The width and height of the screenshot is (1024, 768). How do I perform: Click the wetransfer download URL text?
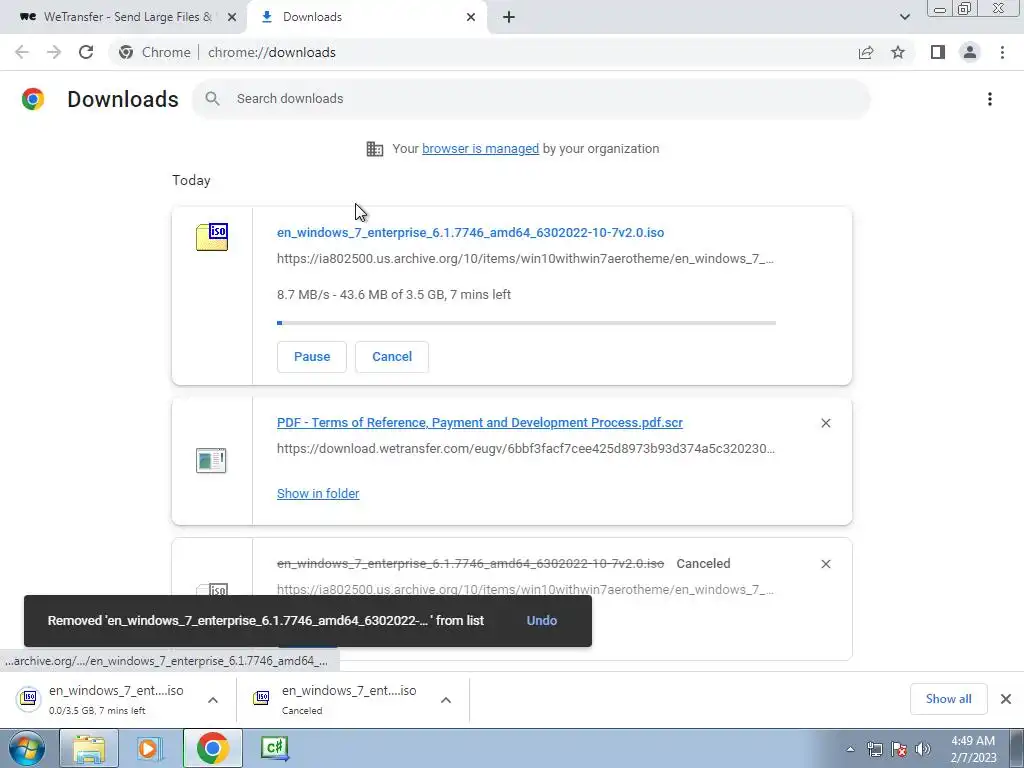point(526,449)
